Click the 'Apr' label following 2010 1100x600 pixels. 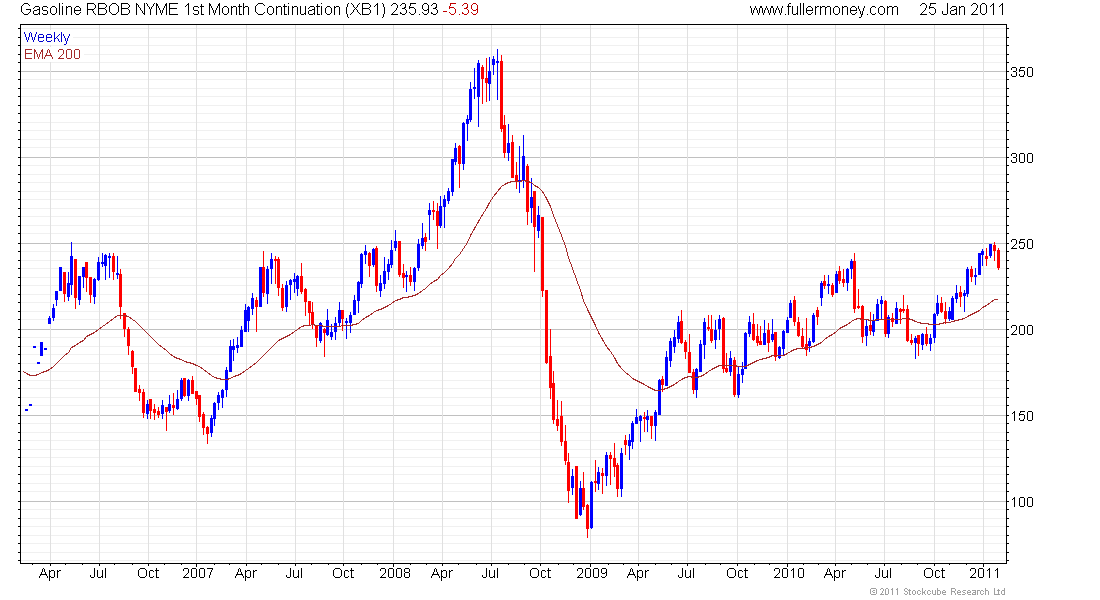pyautogui.click(x=835, y=573)
